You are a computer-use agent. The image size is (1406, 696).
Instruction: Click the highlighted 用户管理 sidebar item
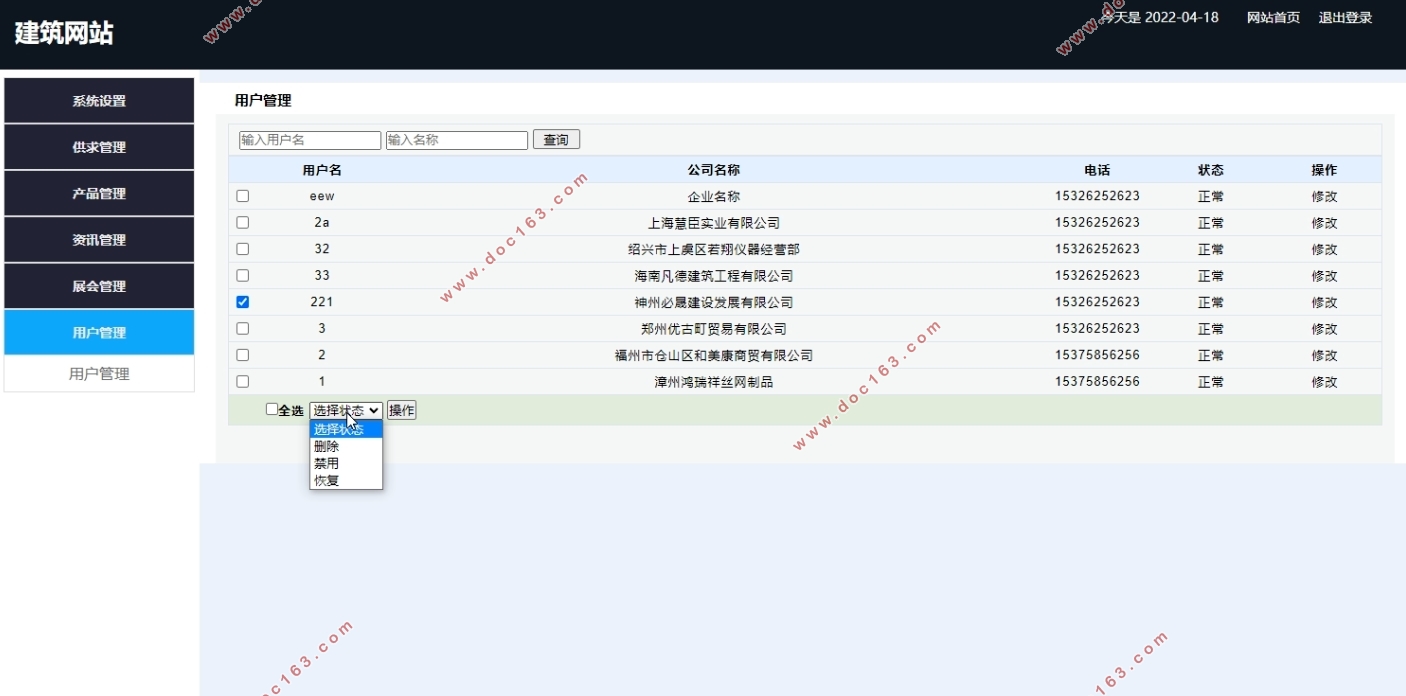(x=99, y=332)
